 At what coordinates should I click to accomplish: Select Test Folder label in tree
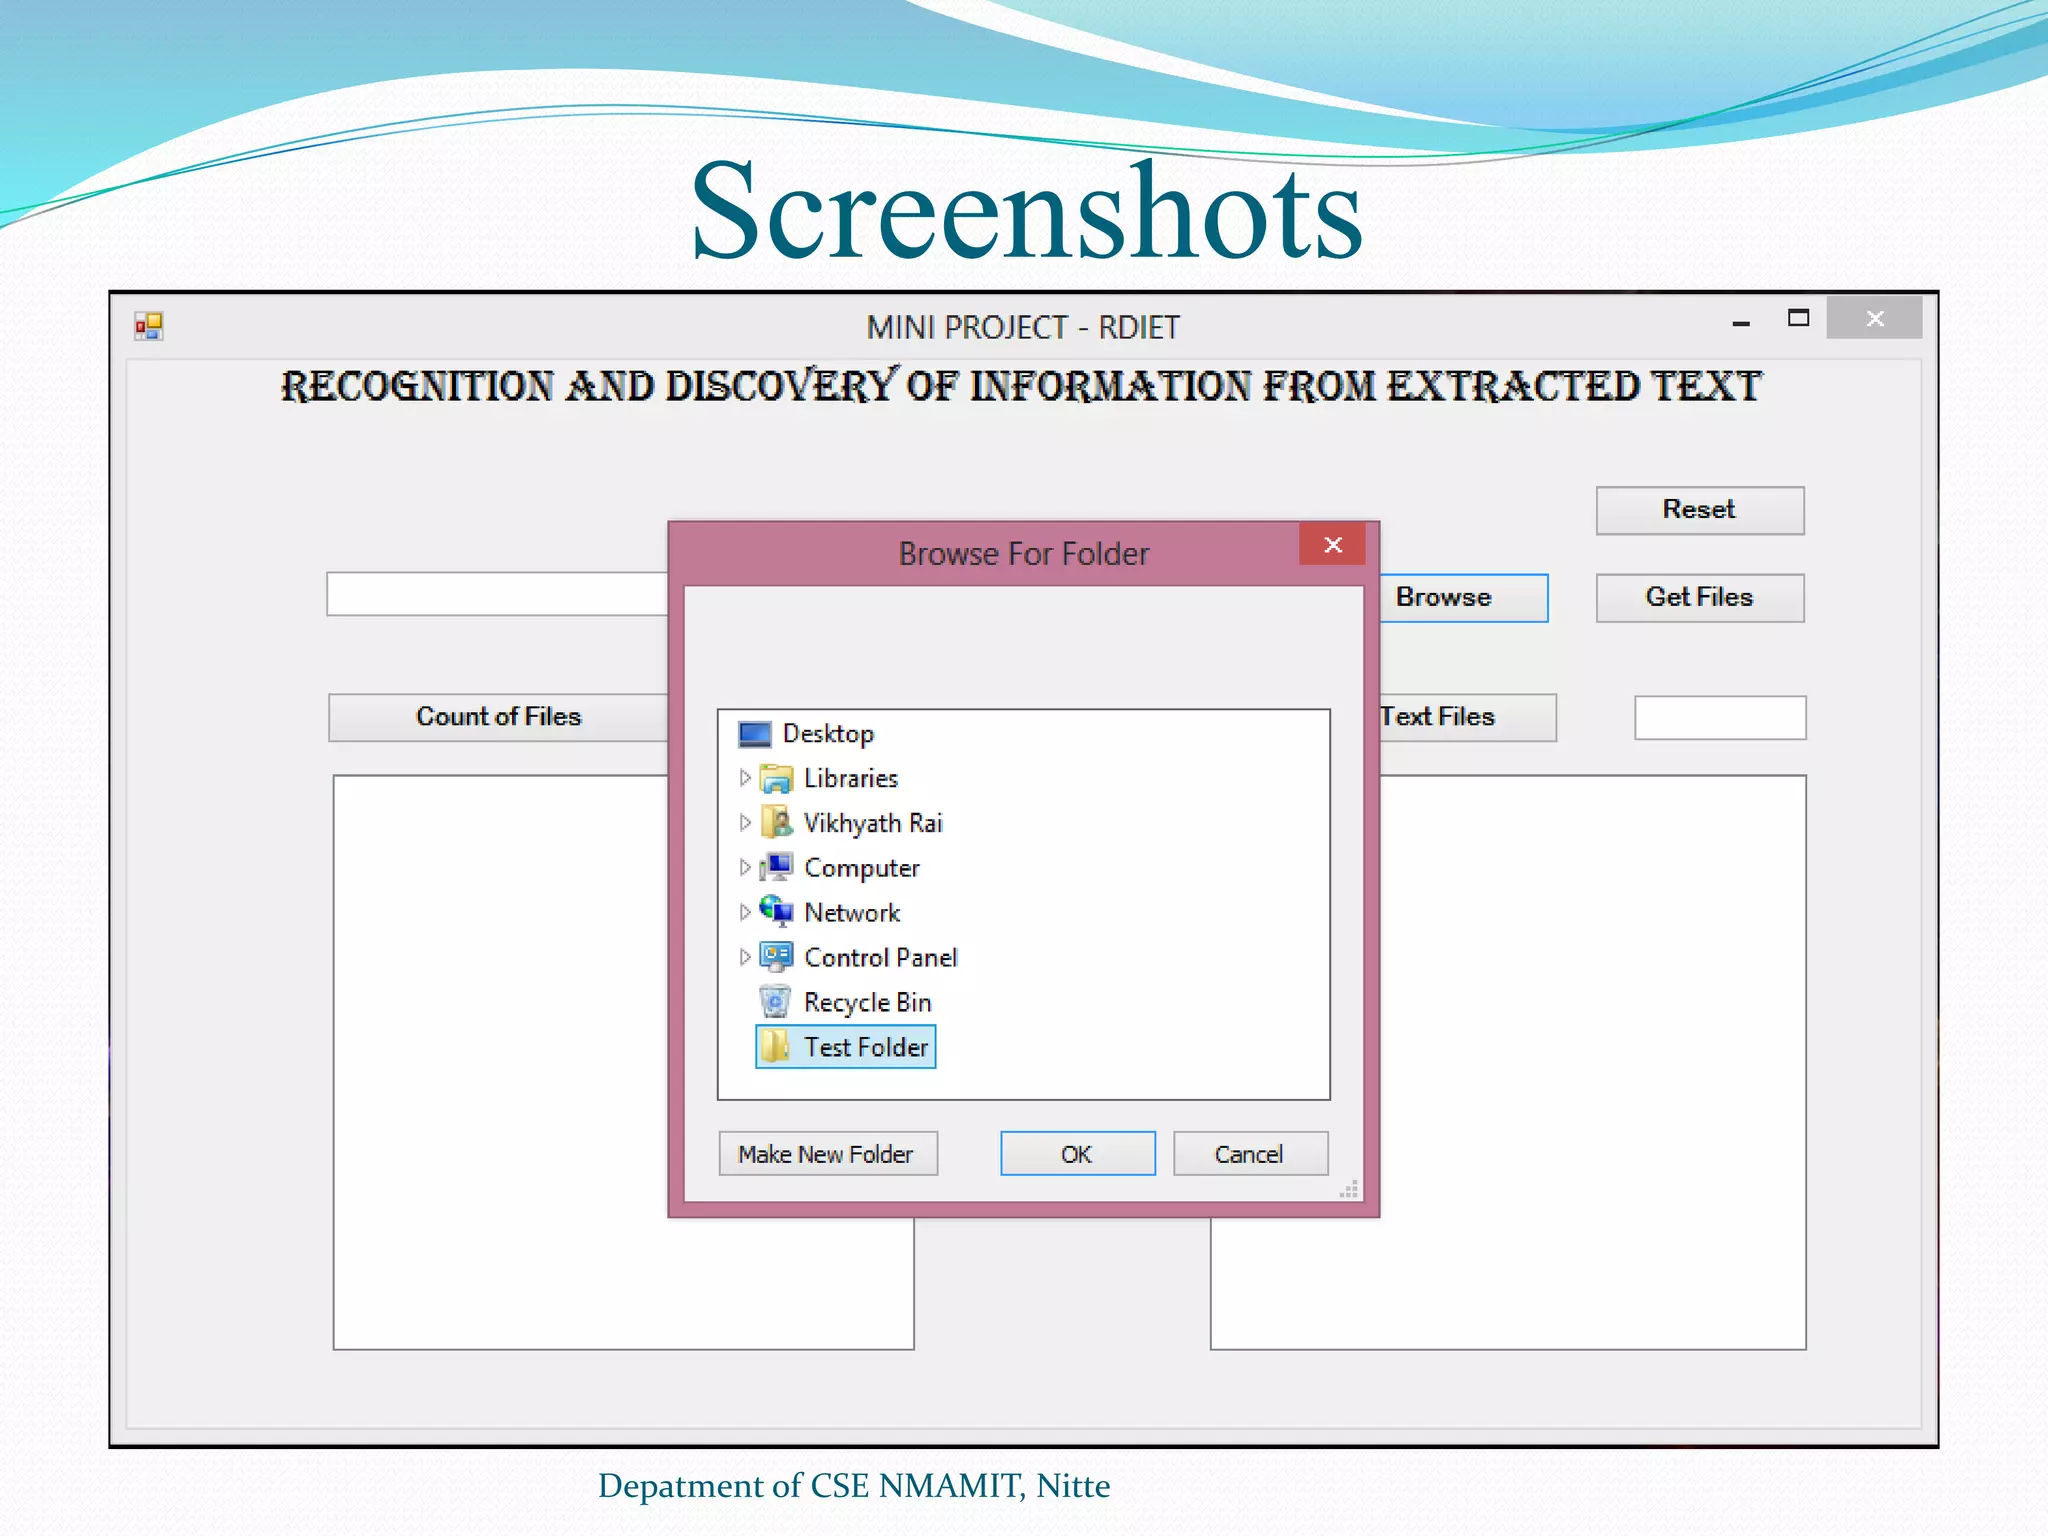click(x=866, y=1047)
